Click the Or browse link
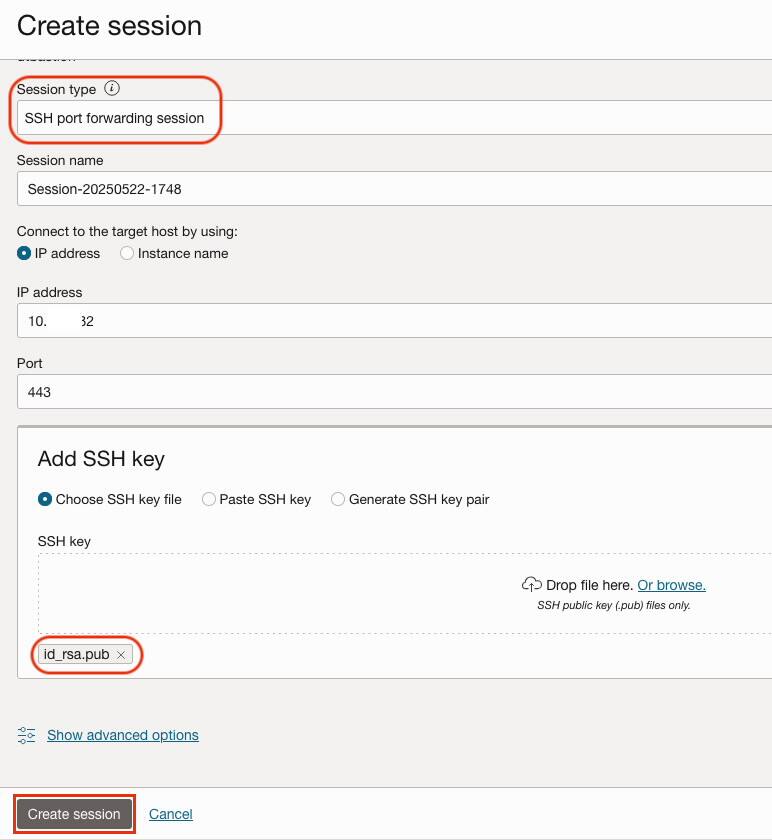 (671, 585)
